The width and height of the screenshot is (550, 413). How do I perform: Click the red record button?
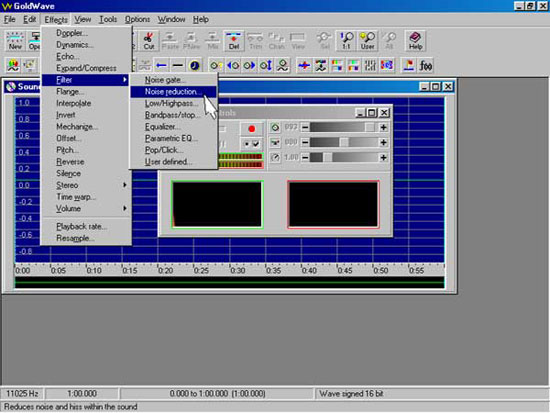click(251, 129)
